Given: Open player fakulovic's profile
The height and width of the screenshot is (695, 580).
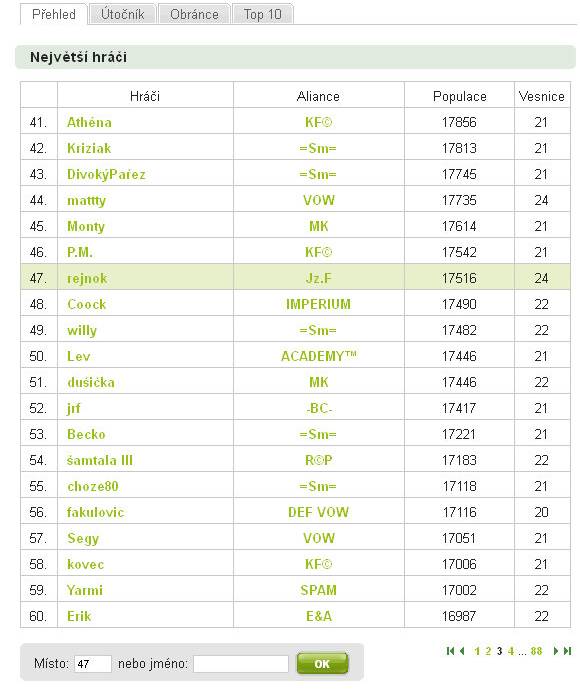Looking at the screenshot, I should pyautogui.click(x=95, y=512).
